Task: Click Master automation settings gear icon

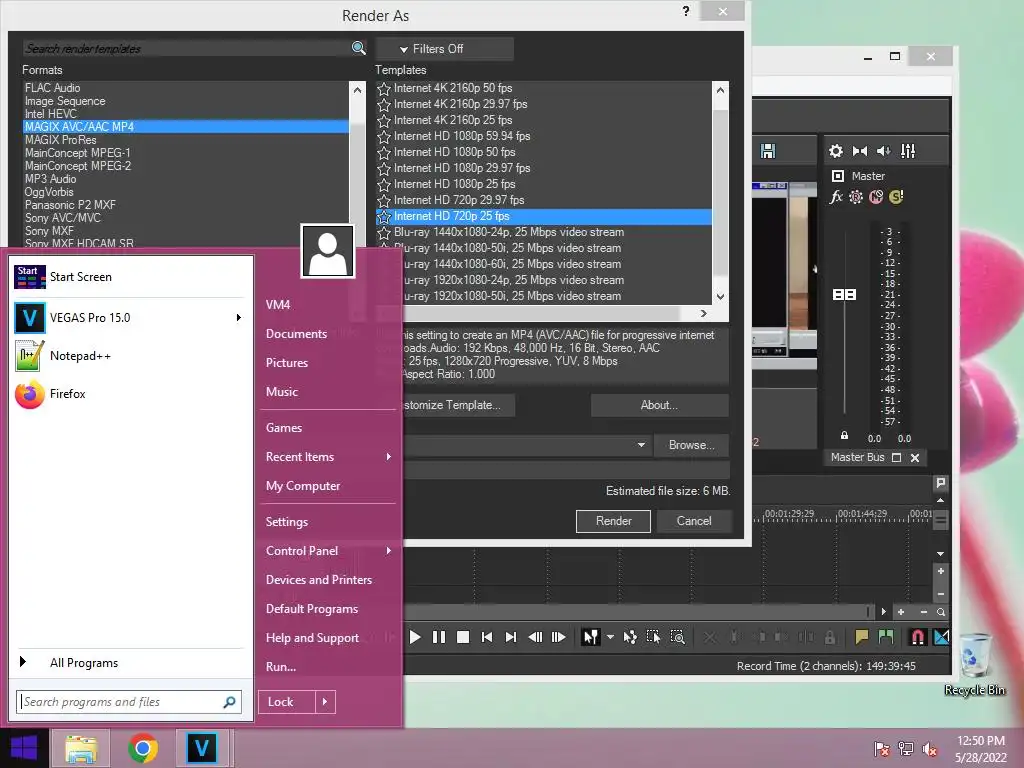Action: [x=856, y=197]
